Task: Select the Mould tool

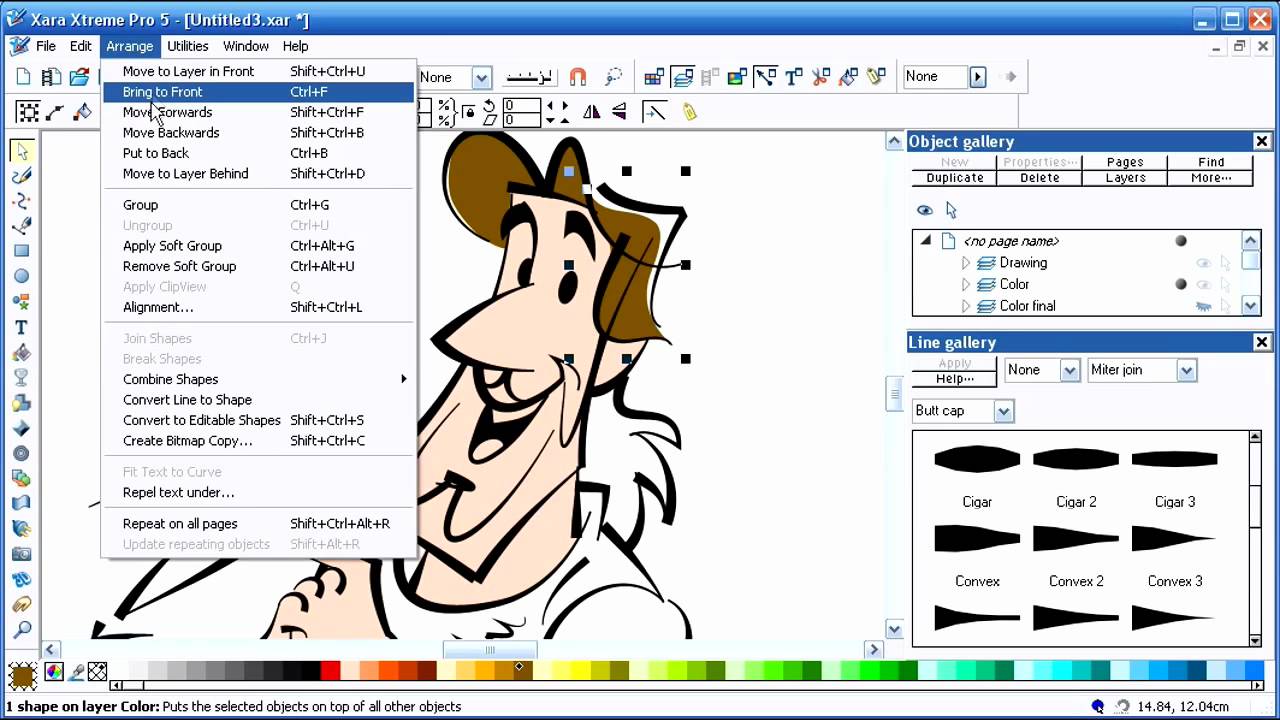Action: 21,504
